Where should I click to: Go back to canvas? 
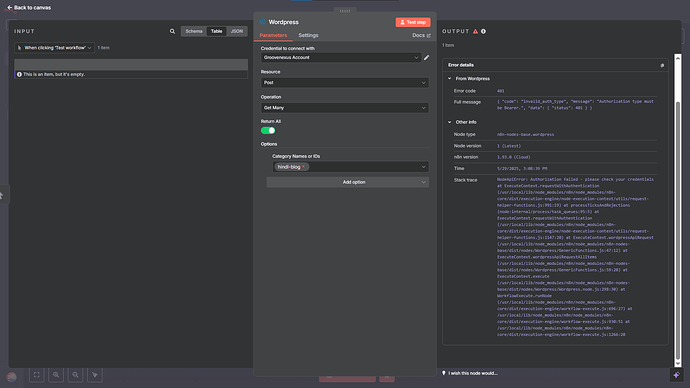[x=29, y=7]
